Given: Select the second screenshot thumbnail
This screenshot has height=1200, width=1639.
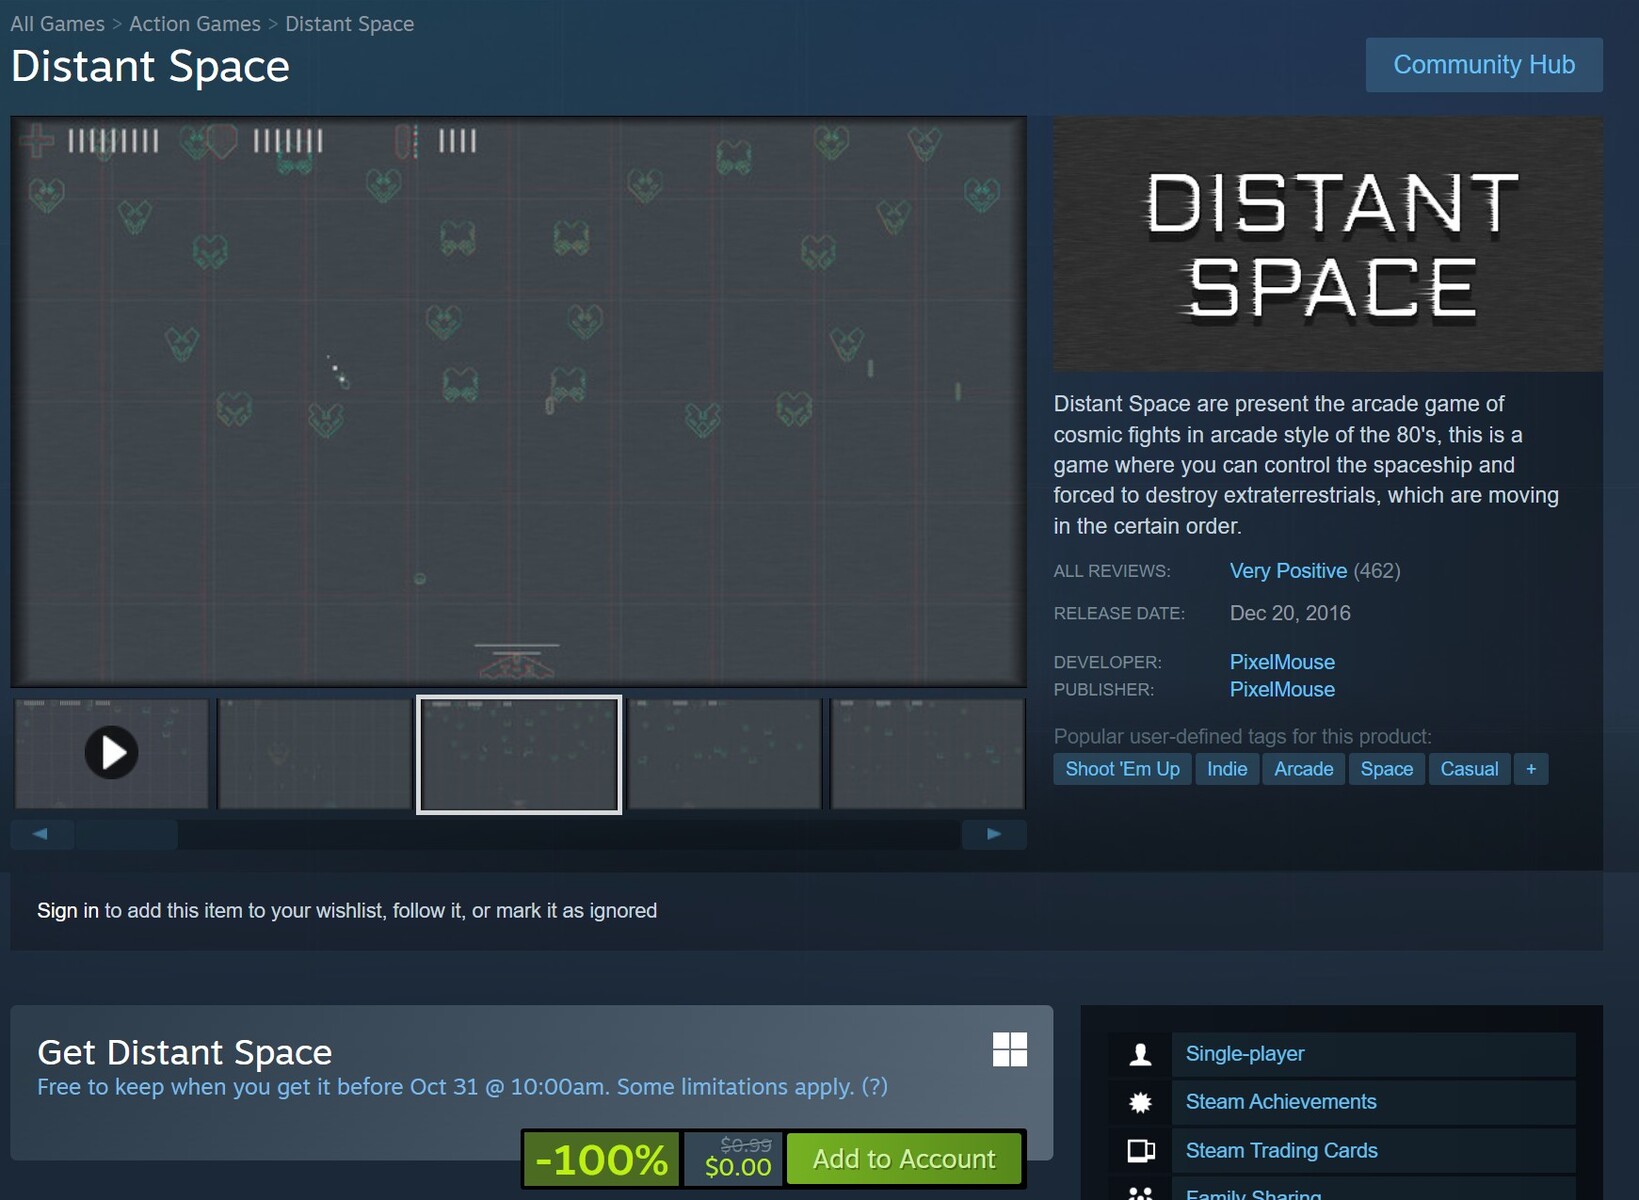Looking at the screenshot, I should point(315,753).
